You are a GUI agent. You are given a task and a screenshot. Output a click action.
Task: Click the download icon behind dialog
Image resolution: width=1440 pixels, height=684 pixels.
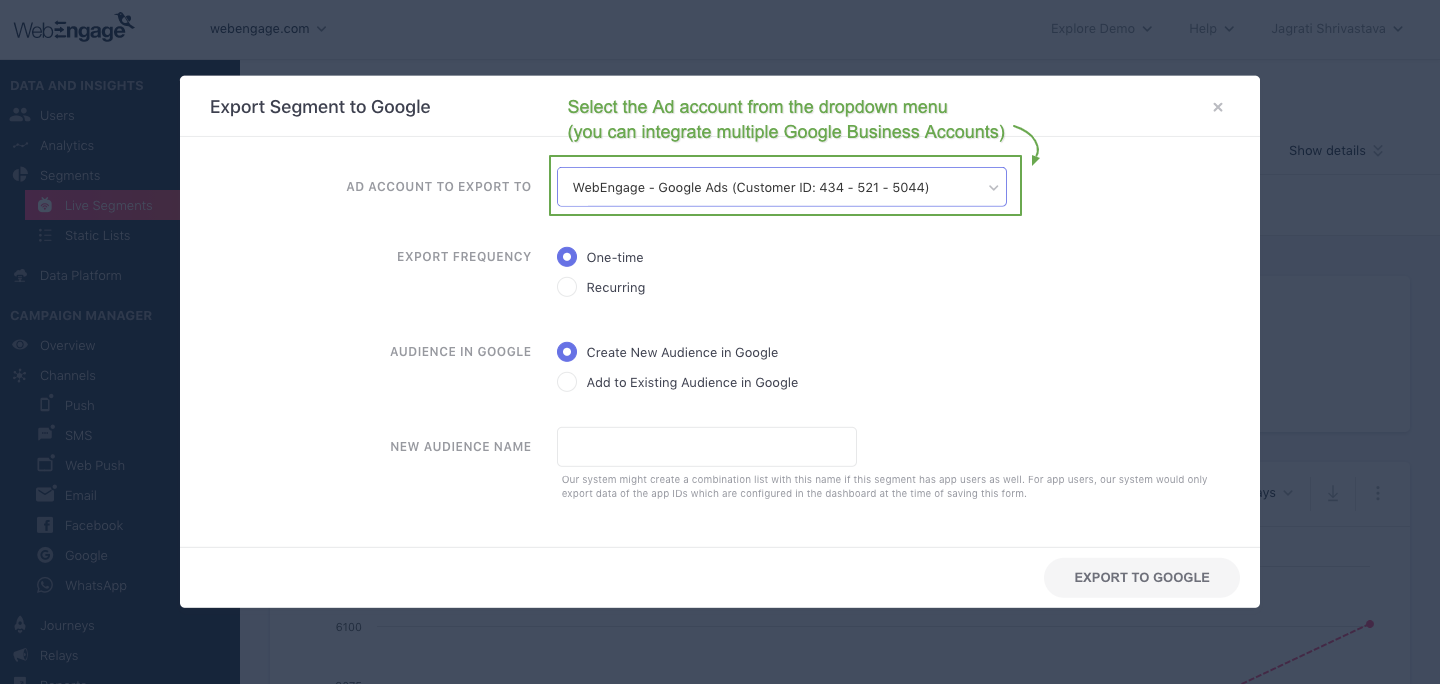tap(1332, 493)
